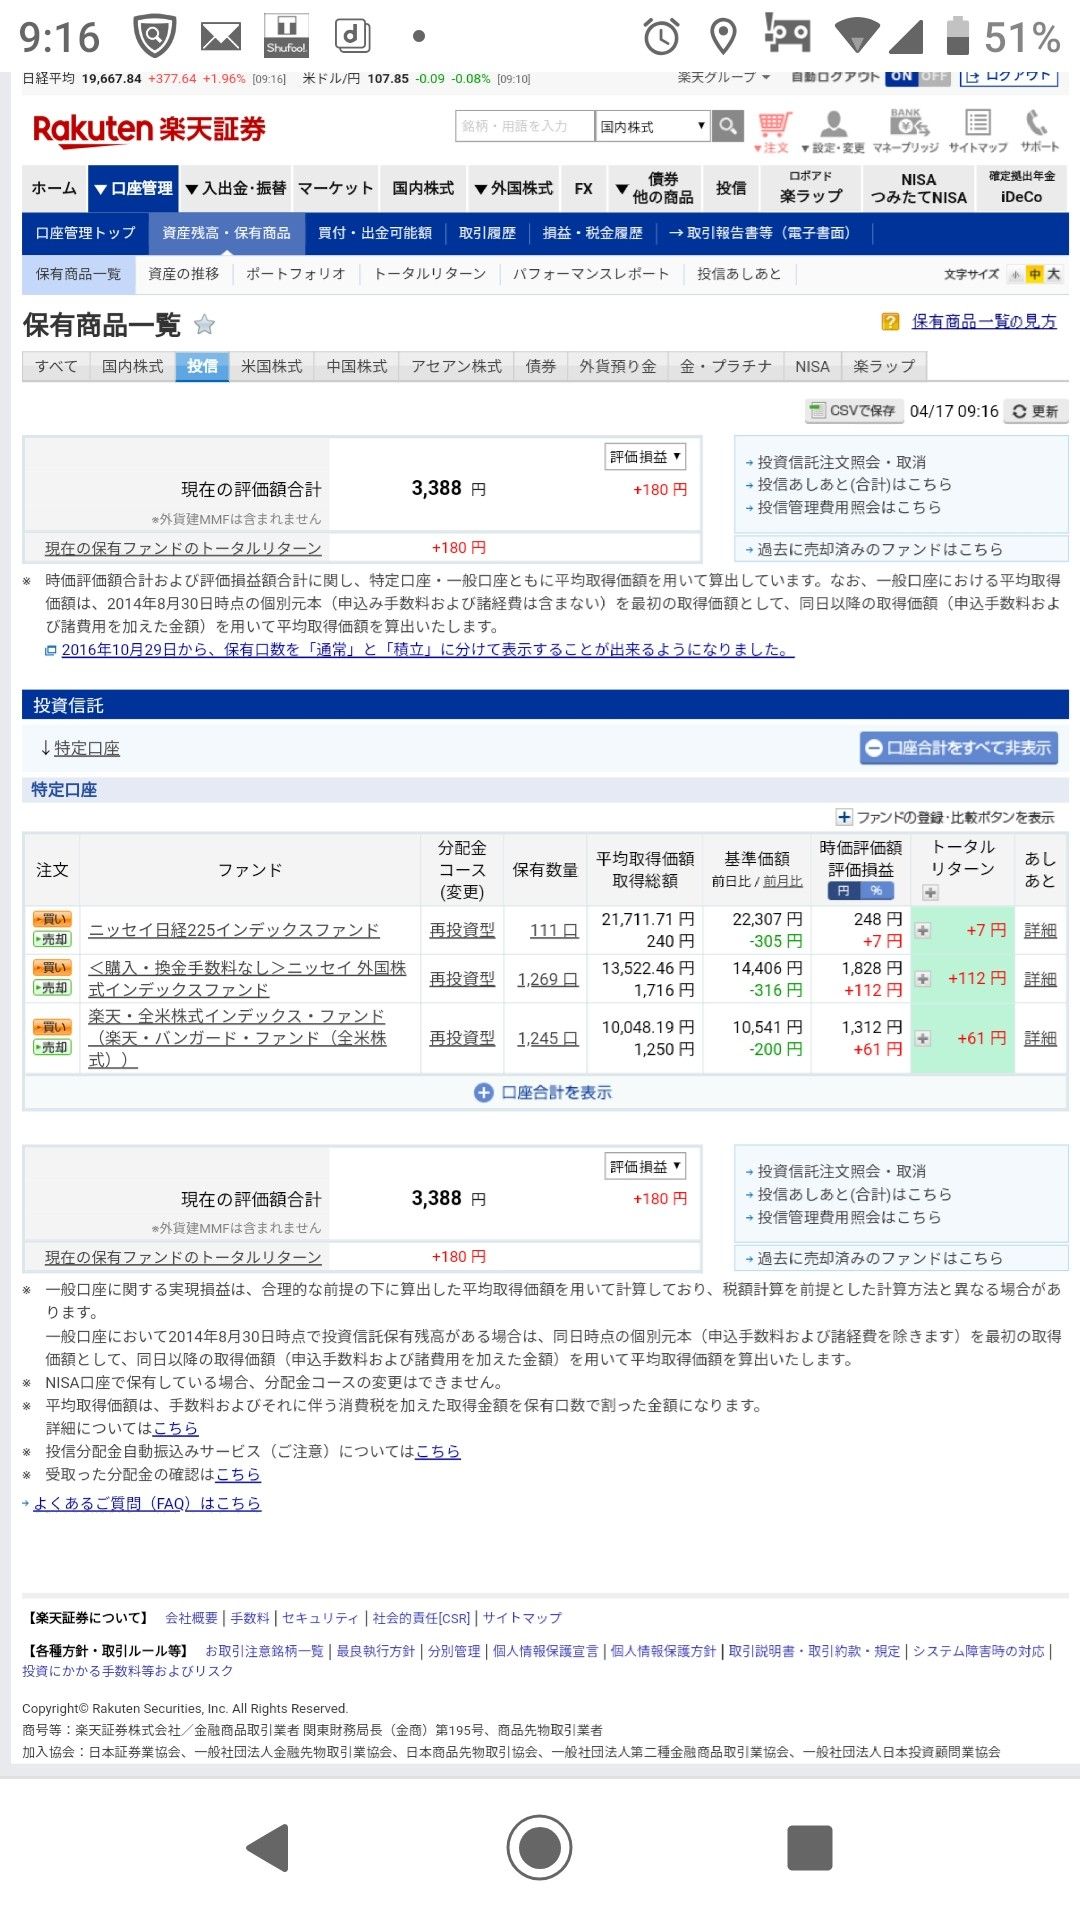
Task: Open the top 評価損益 dropdown
Action: [645, 457]
